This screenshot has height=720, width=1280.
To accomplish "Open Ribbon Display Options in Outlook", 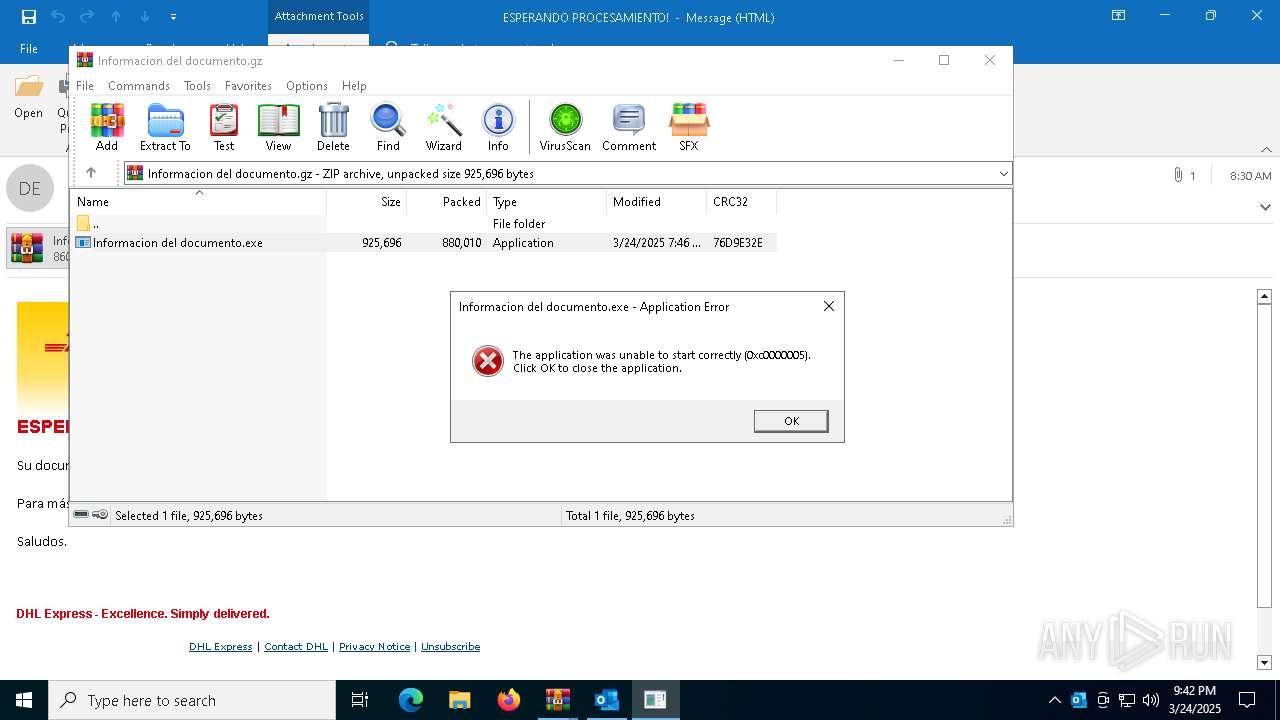I will click(1119, 16).
